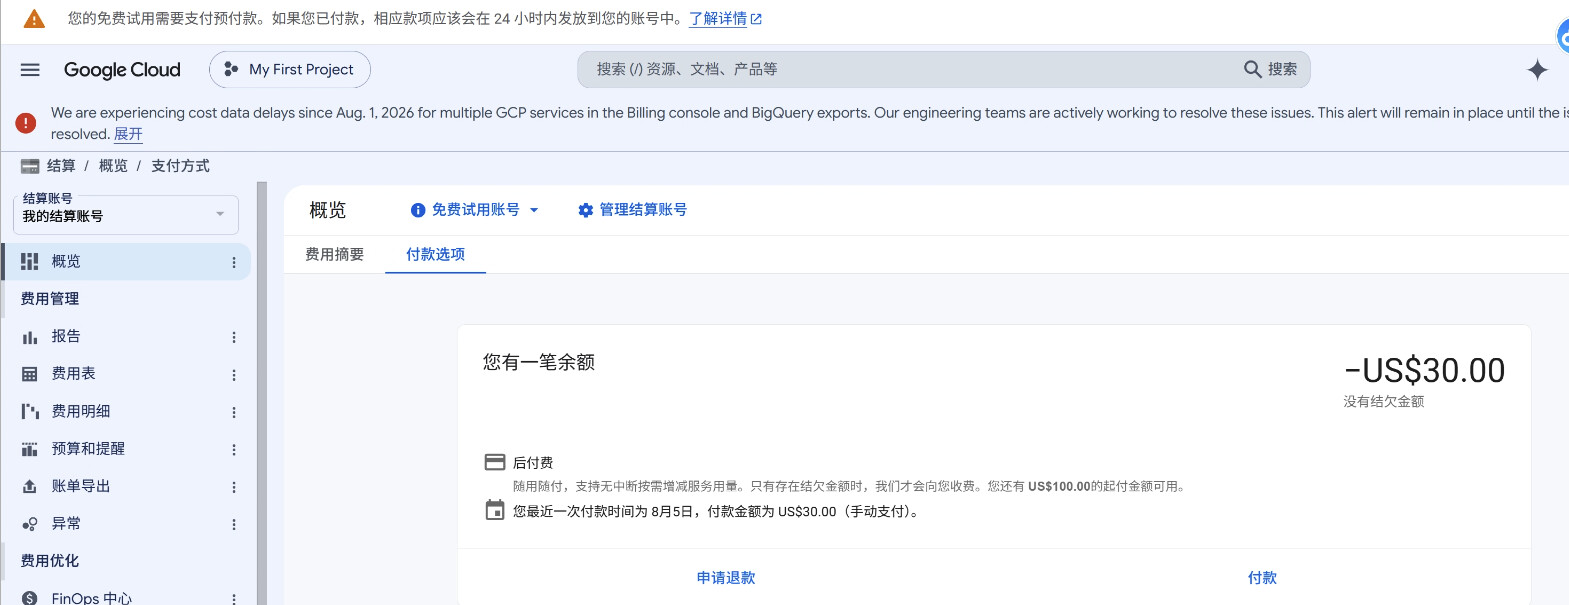Click the 付款 payment button
Screen dimensions: 1569x605
[1262, 578]
